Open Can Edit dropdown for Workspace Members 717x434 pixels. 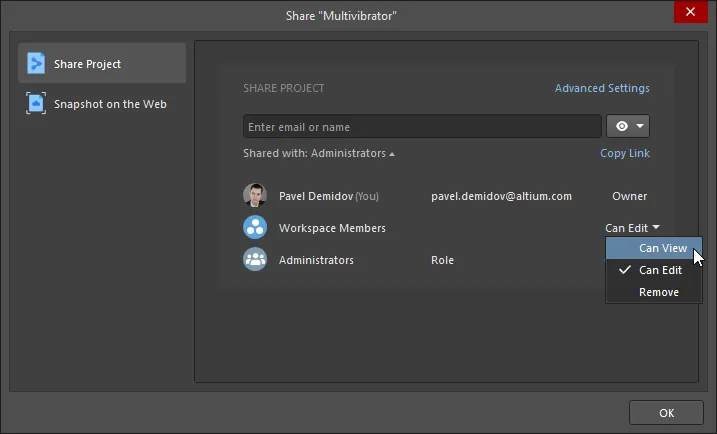(x=632, y=228)
